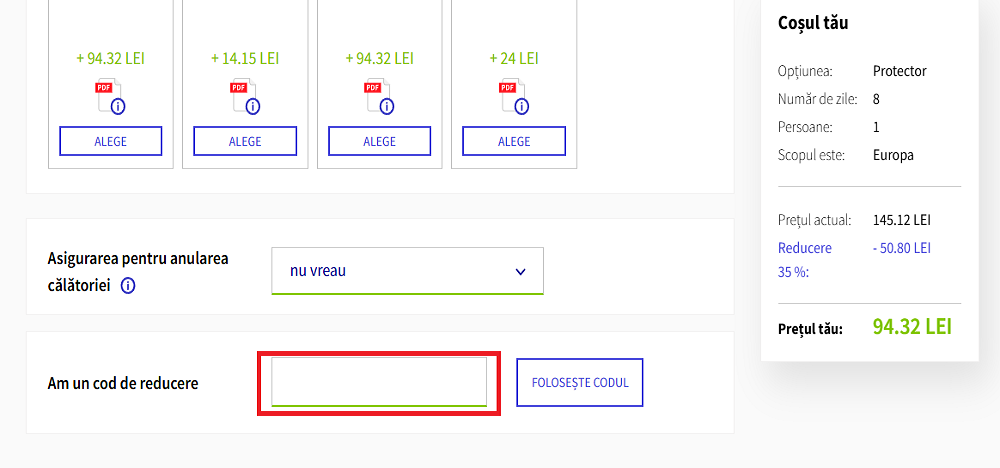Click the +14.15 LEI price text

245,58
